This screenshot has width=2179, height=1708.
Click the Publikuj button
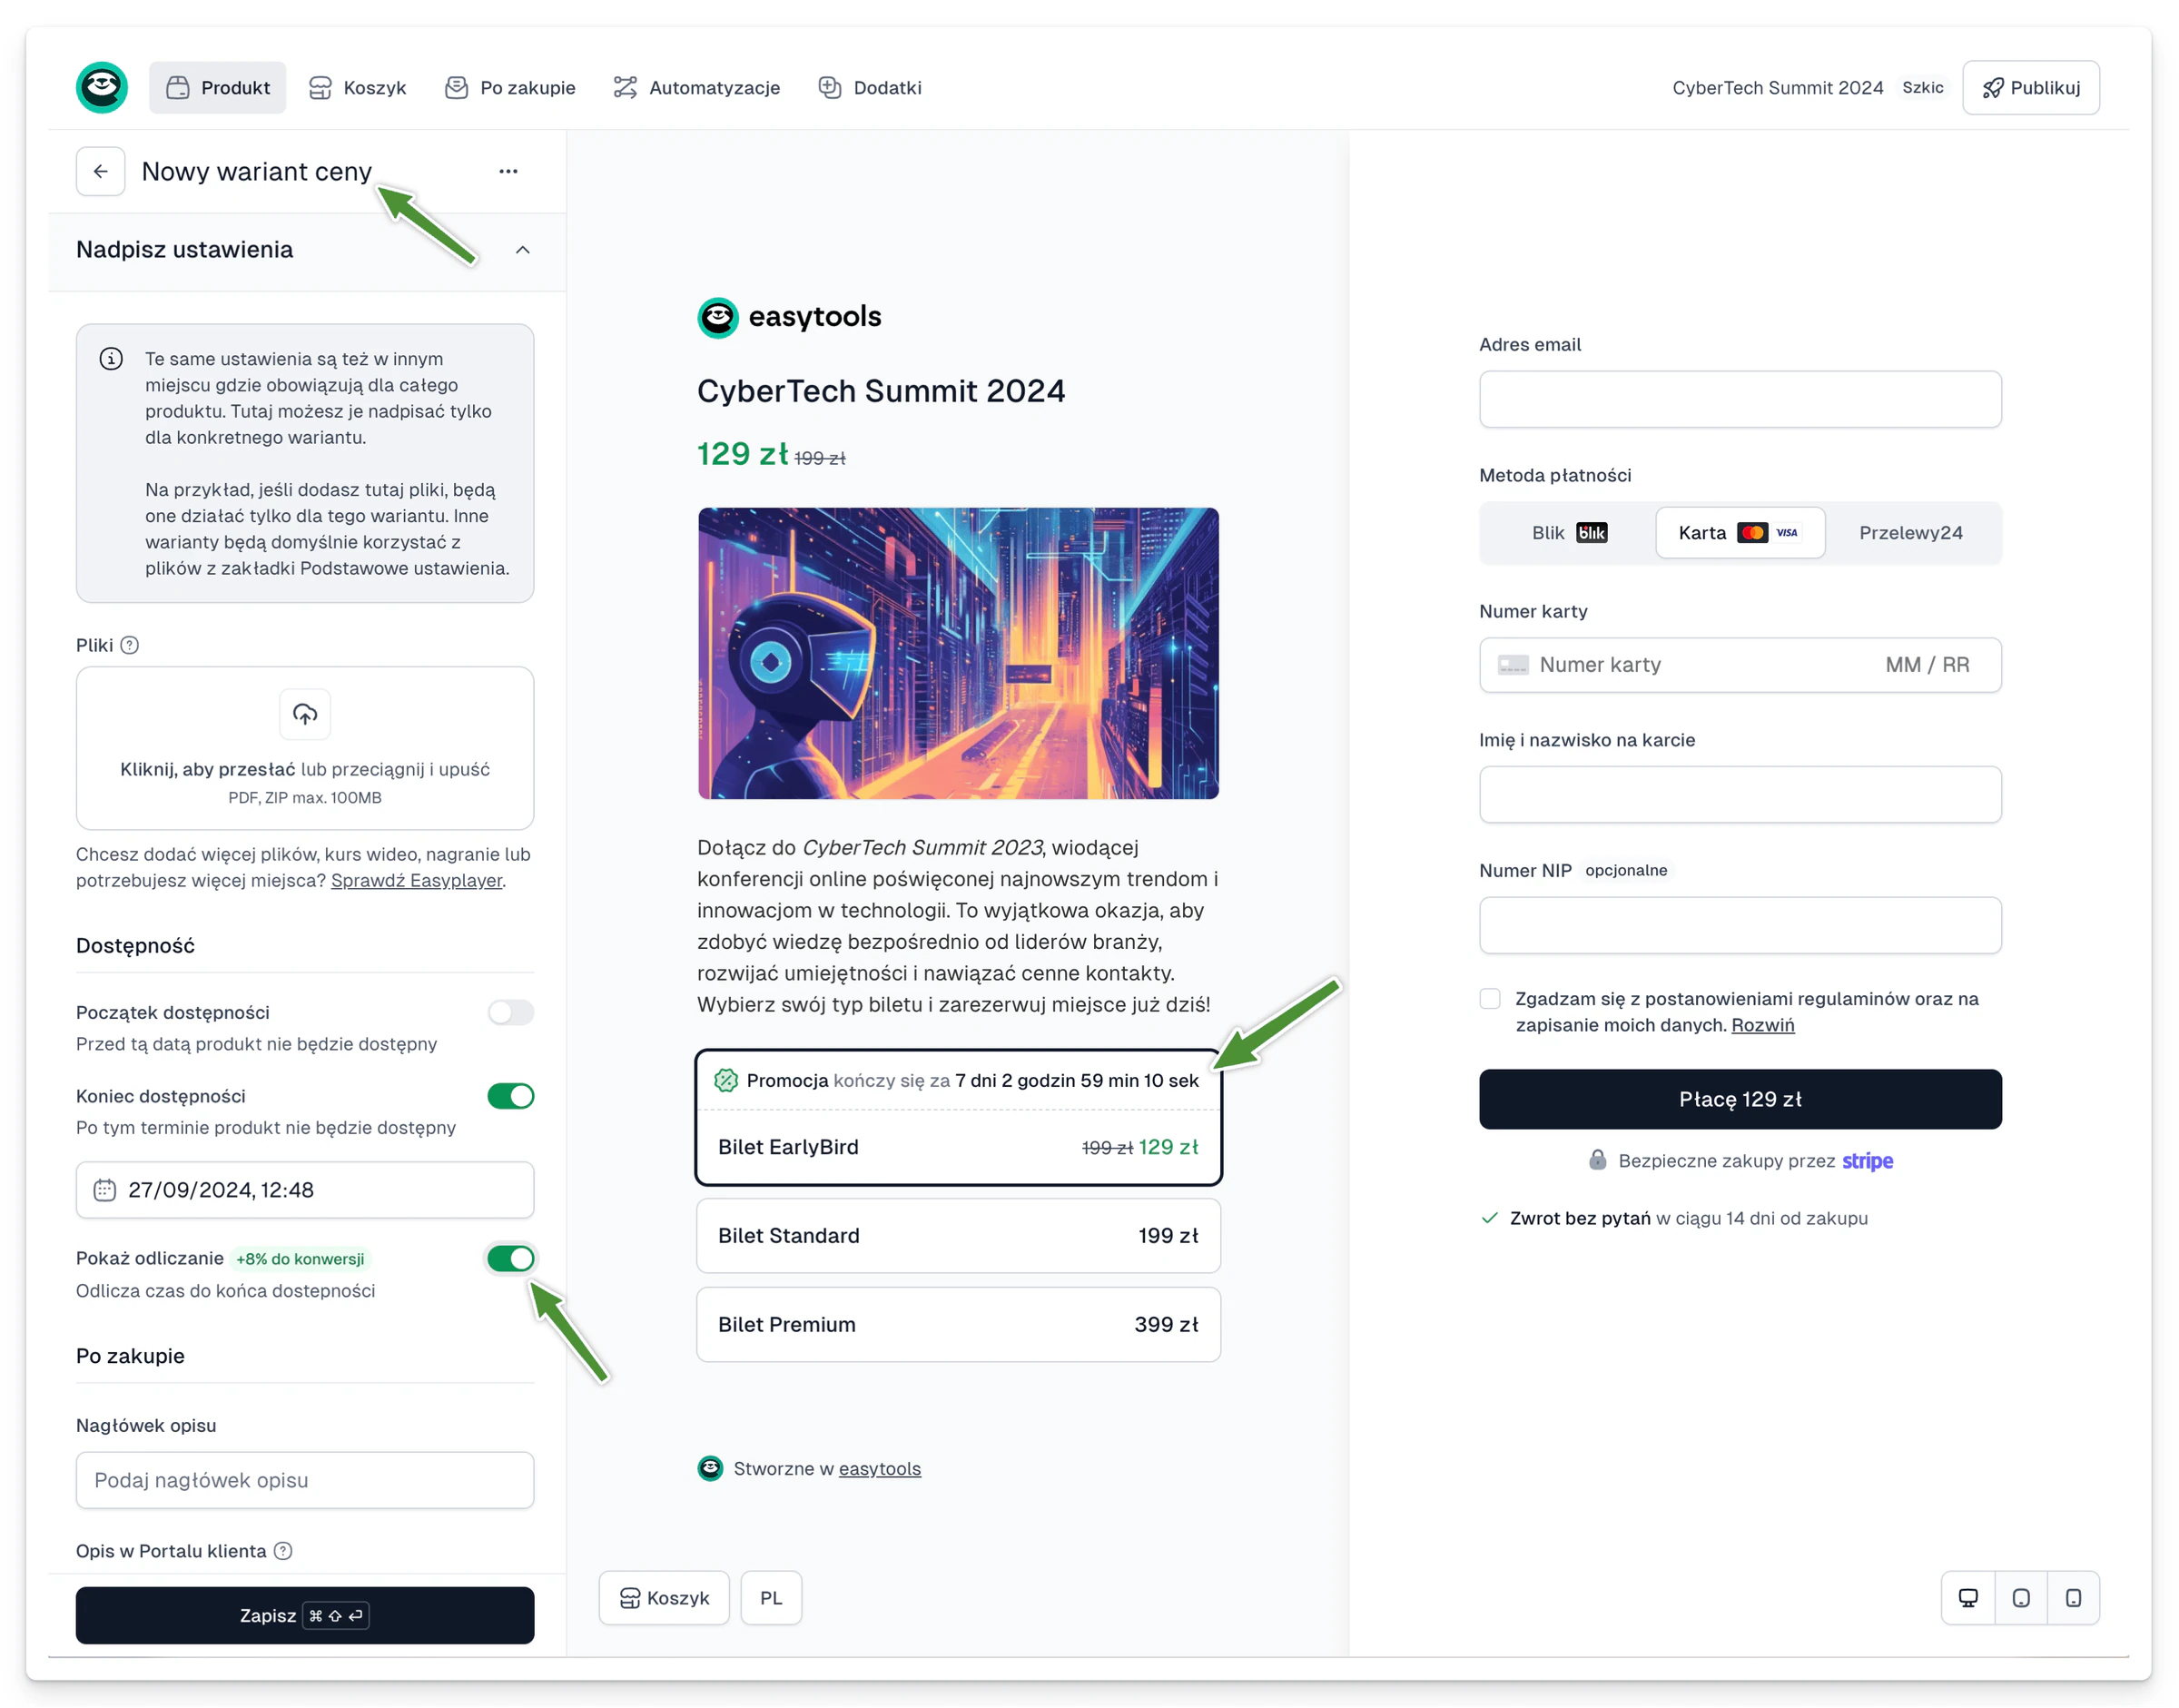tap(2030, 88)
